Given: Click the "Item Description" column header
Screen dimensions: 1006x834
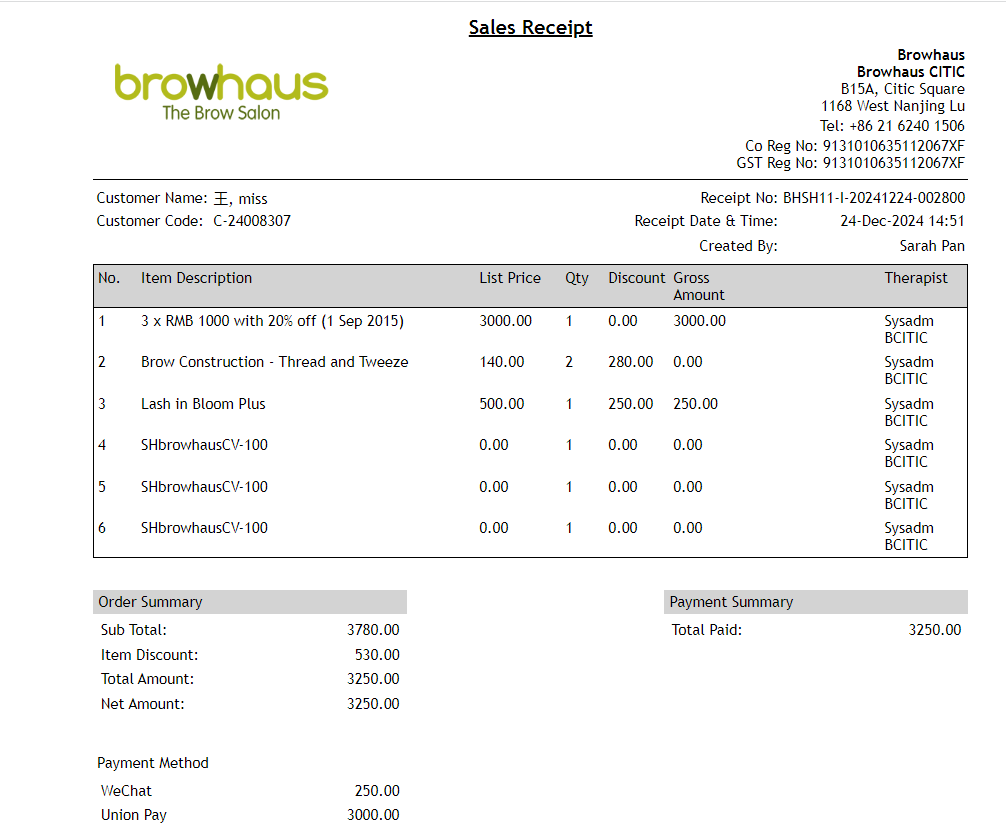Looking at the screenshot, I should [196, 278].
